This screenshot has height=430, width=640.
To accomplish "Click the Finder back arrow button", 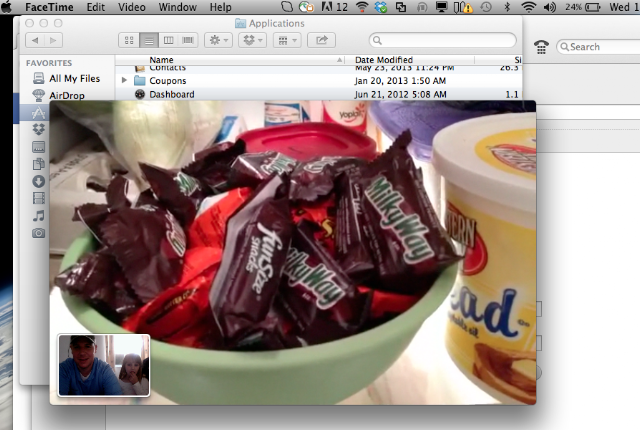I will click(x=35, y=40).
